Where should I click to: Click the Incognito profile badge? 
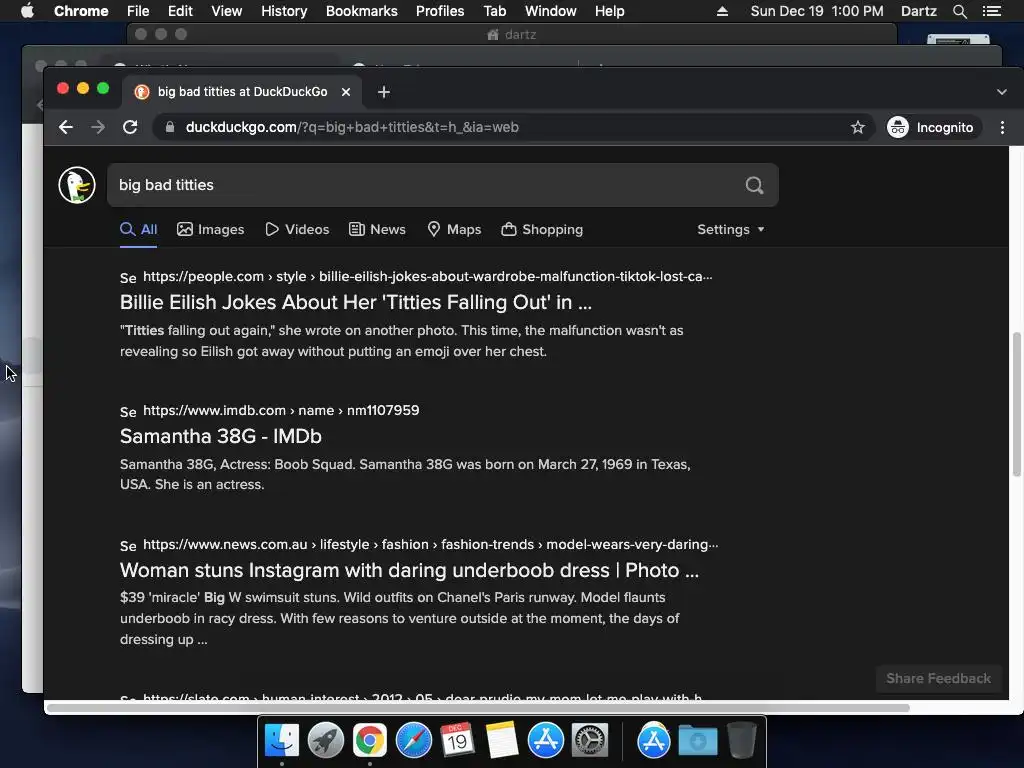pyautogui.click(x=933, y=127)
